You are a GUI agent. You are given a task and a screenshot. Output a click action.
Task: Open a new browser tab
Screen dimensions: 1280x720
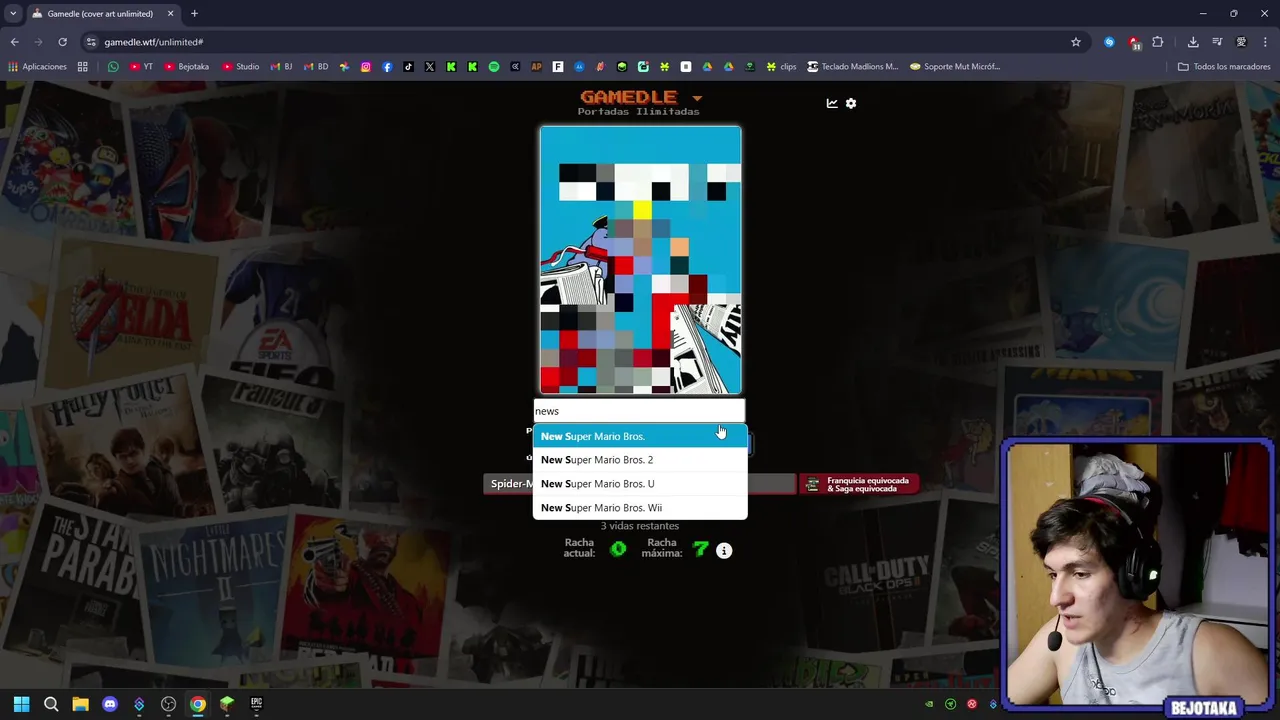pyautogui.click(x=194, y=14)
